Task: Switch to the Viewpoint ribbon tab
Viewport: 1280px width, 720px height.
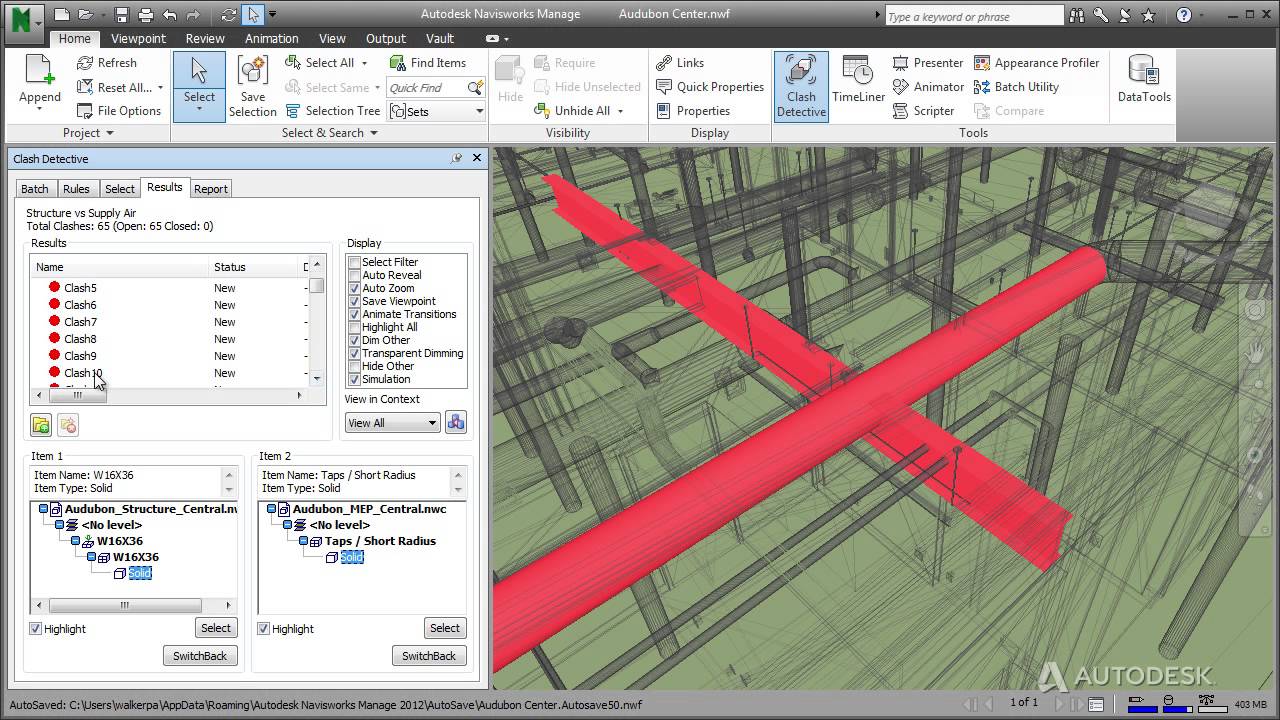Action: point(138,38)
